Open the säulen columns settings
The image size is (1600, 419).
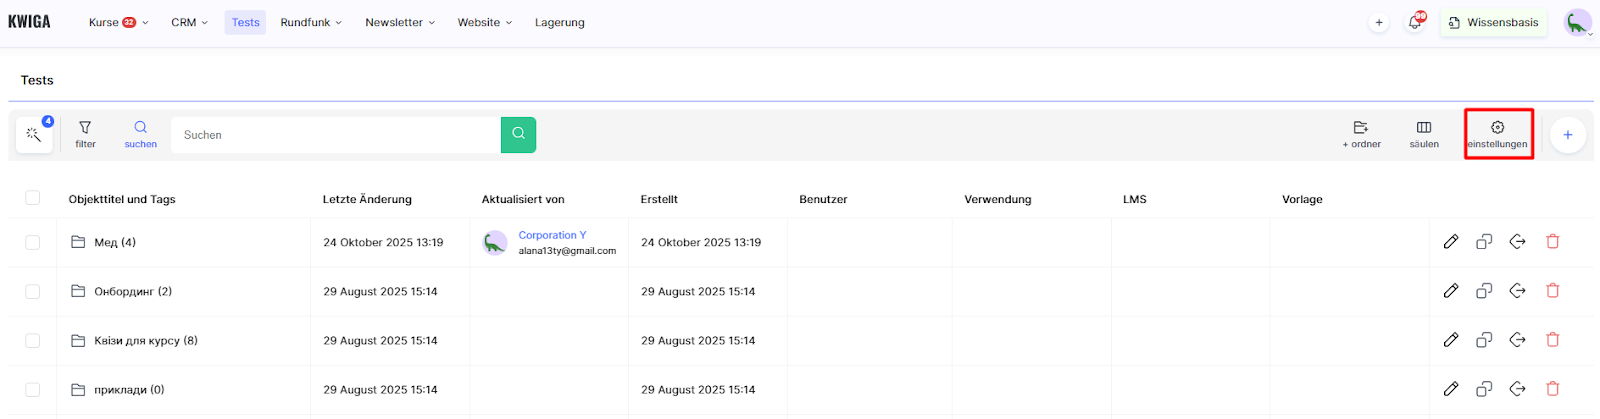click(x=1424, y=134)
